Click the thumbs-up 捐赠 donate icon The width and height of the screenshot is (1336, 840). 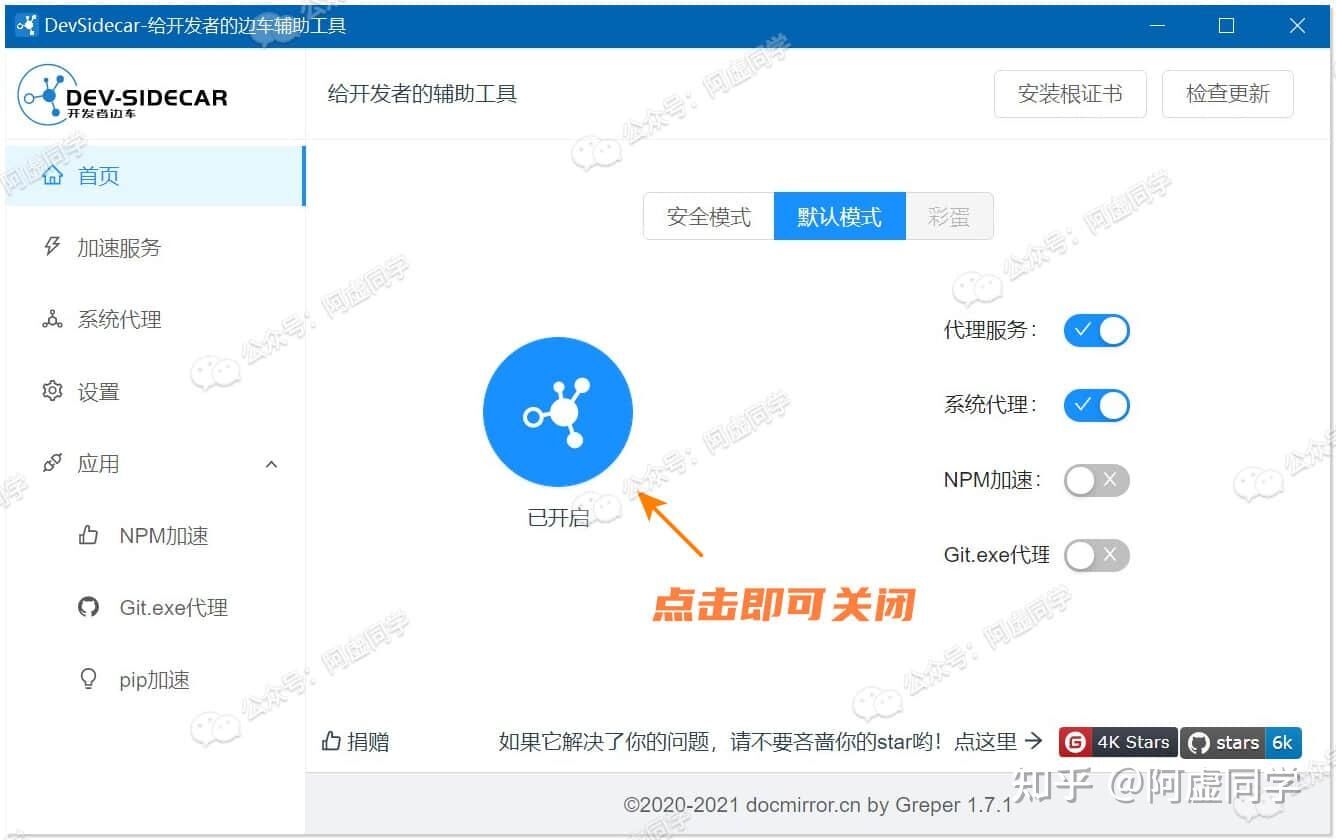coord(332,742)
